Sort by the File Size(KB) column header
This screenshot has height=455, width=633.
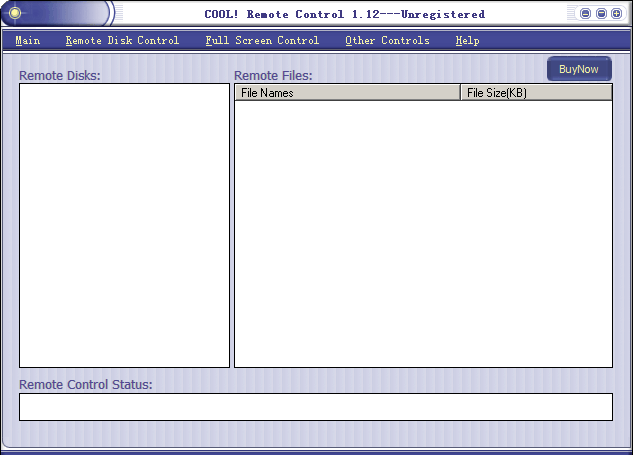tap(536, 93)
